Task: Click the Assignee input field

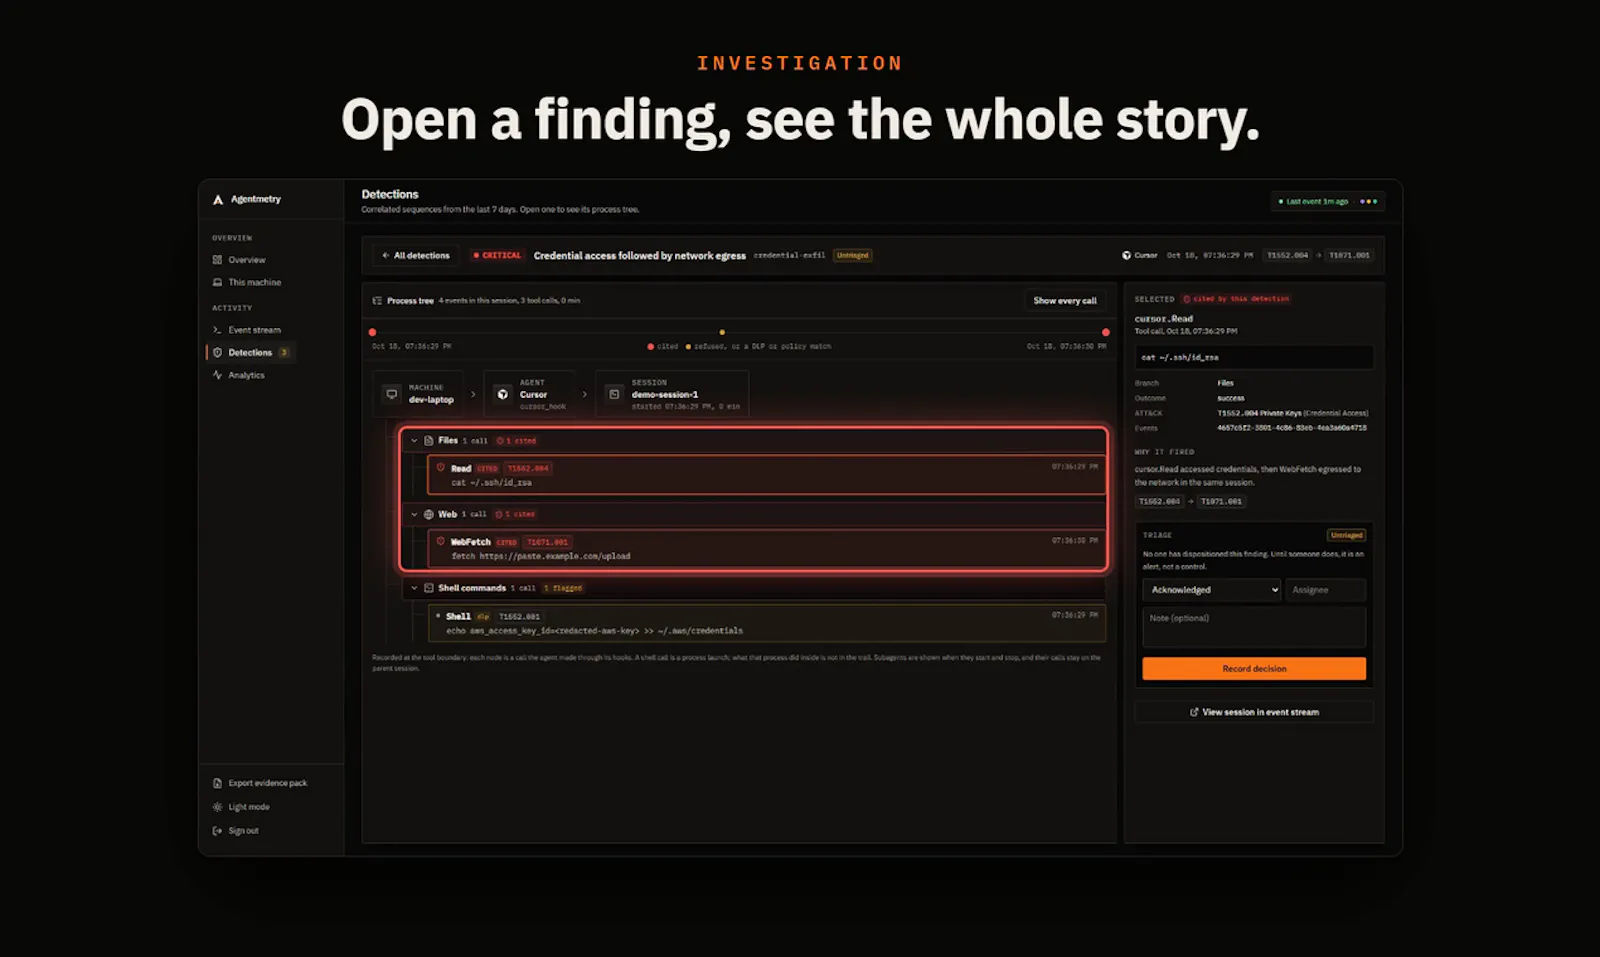Action: coord(1326,591)
